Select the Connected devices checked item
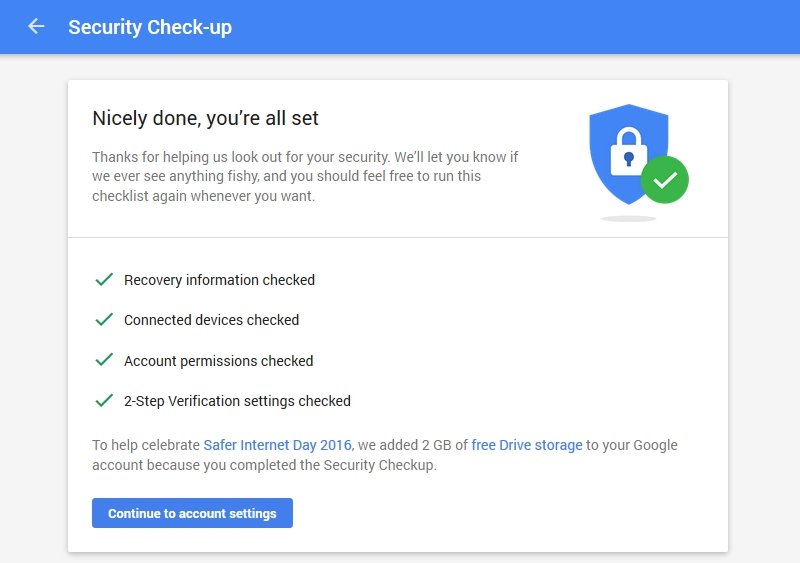The height and width of the screenshot is (563, 800). tap(211, 320)
